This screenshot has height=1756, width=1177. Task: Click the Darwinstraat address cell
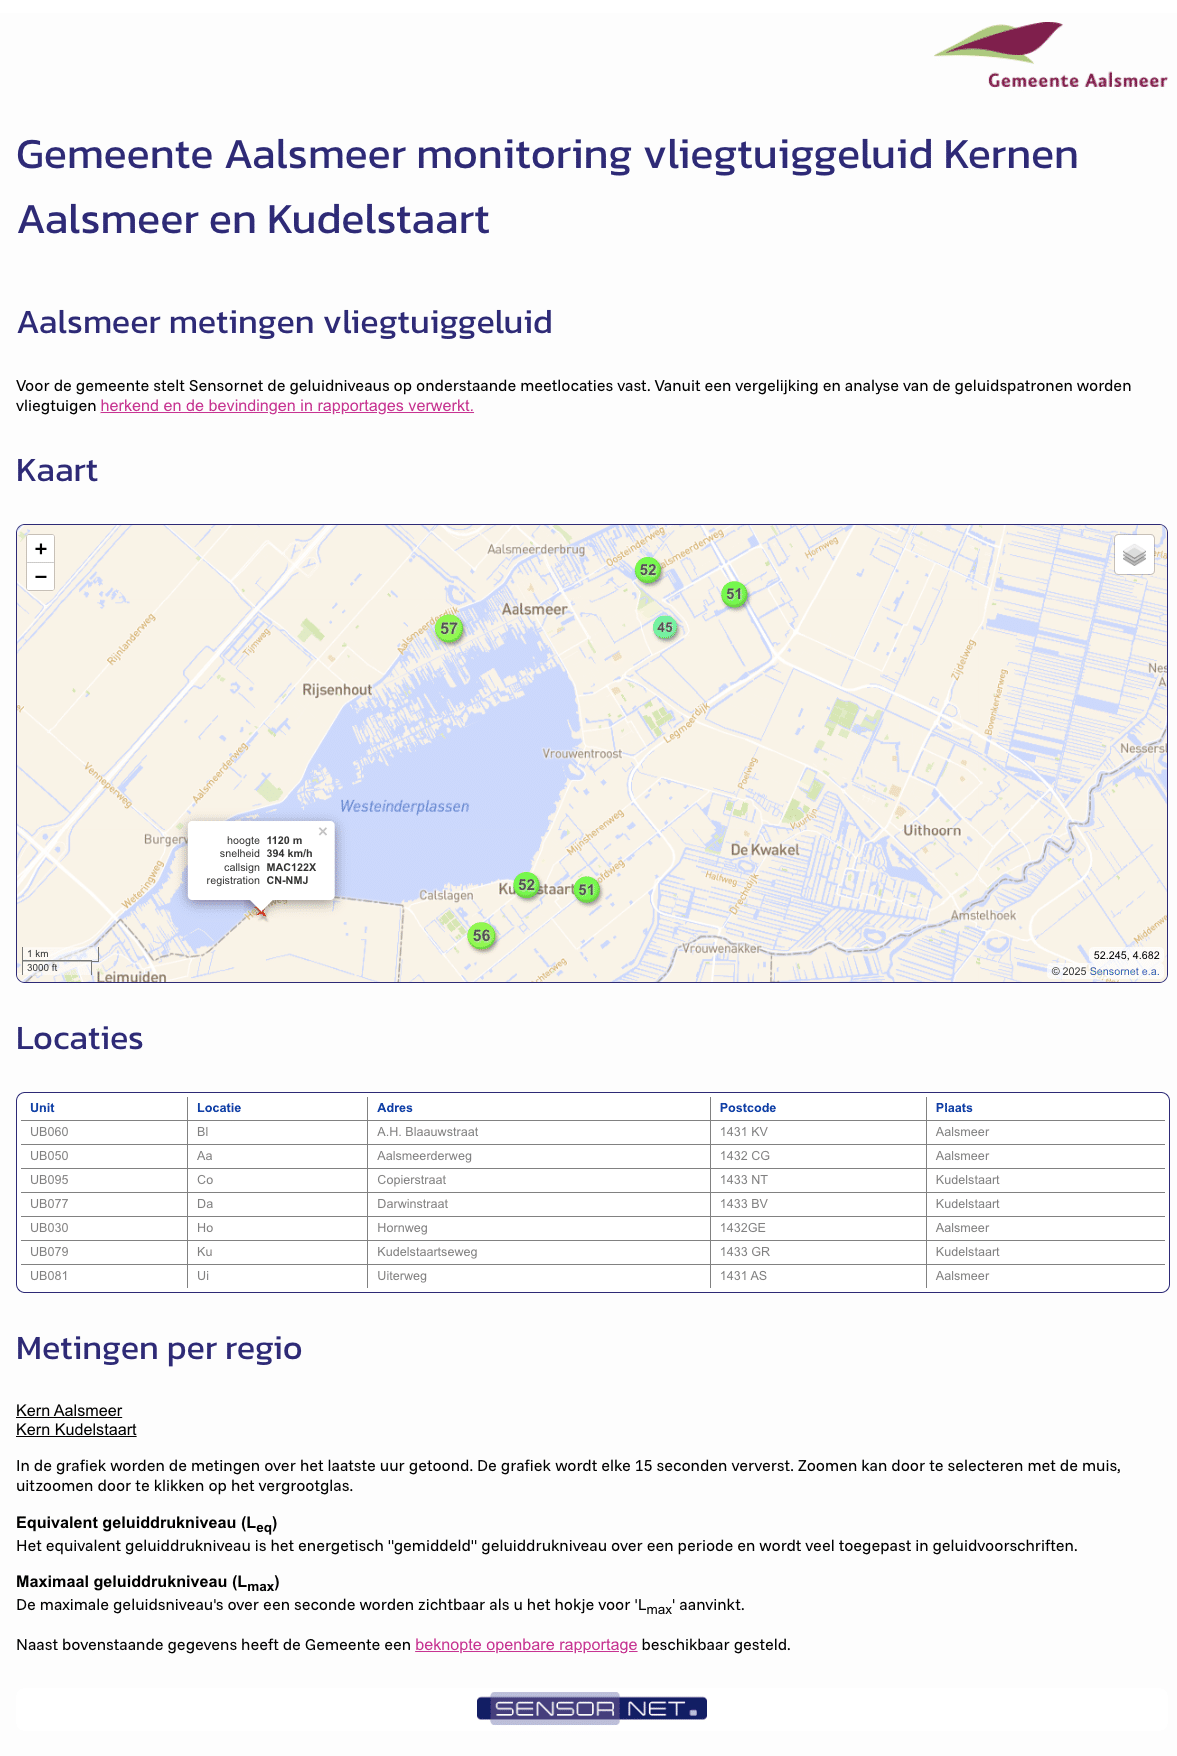[x=539, y=1204]
